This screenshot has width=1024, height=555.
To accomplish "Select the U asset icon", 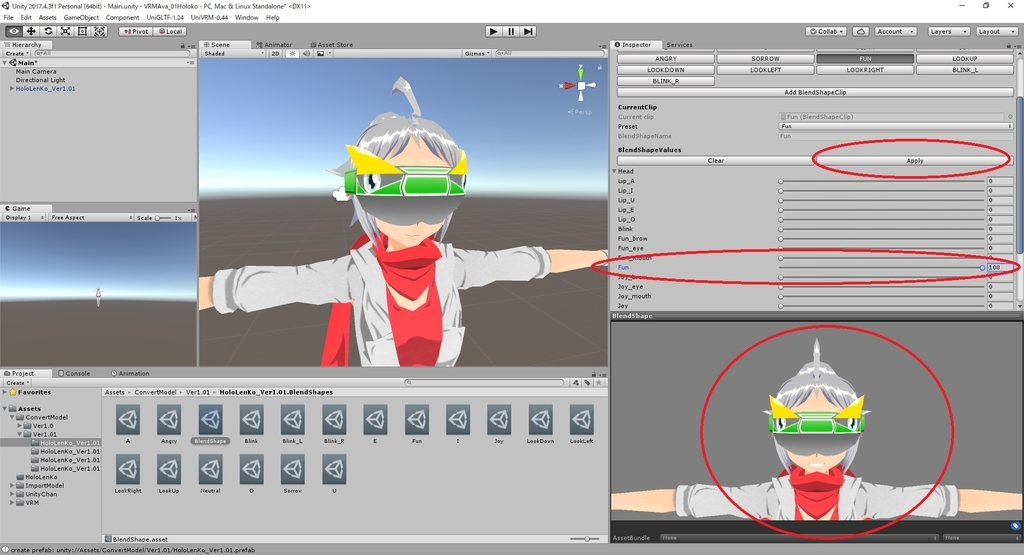I will coord(334,469).
